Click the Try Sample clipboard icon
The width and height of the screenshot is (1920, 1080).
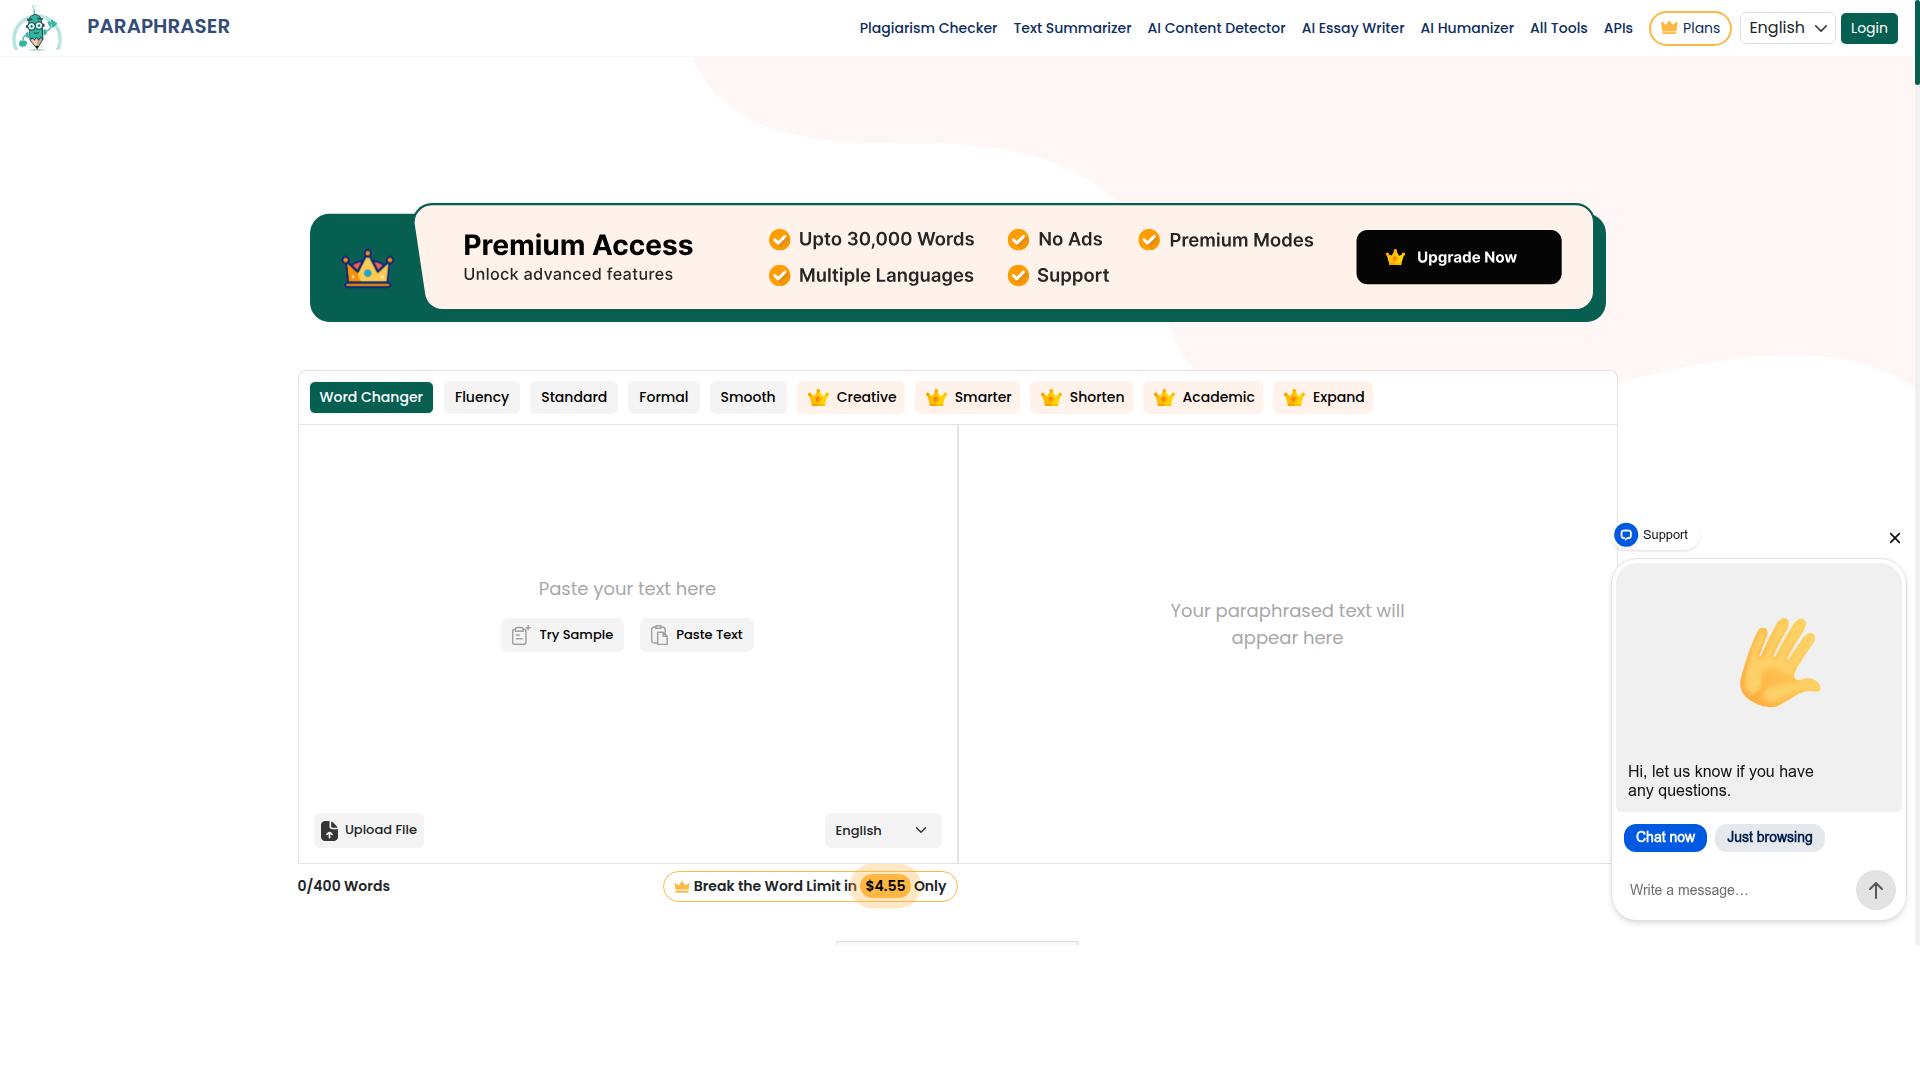click(520, 635)
